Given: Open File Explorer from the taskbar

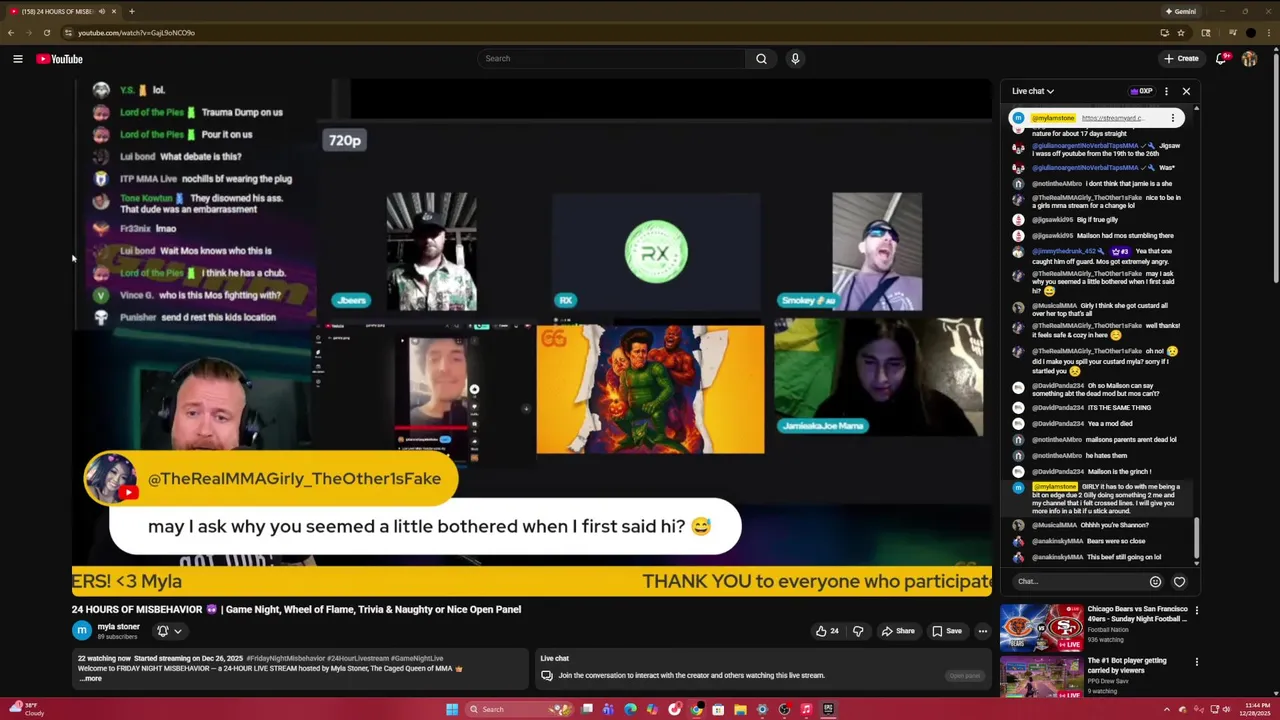Looking at the screenshot, I should point(740,709).
